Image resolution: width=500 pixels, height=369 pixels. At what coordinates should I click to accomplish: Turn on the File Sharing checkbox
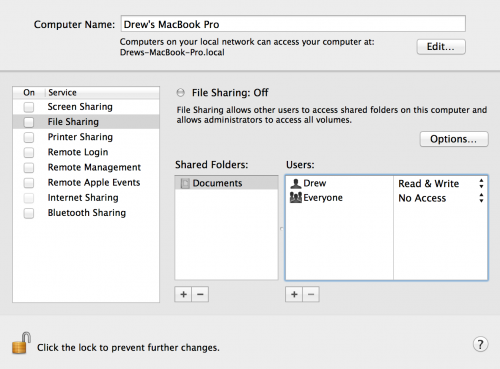point(29,122)
